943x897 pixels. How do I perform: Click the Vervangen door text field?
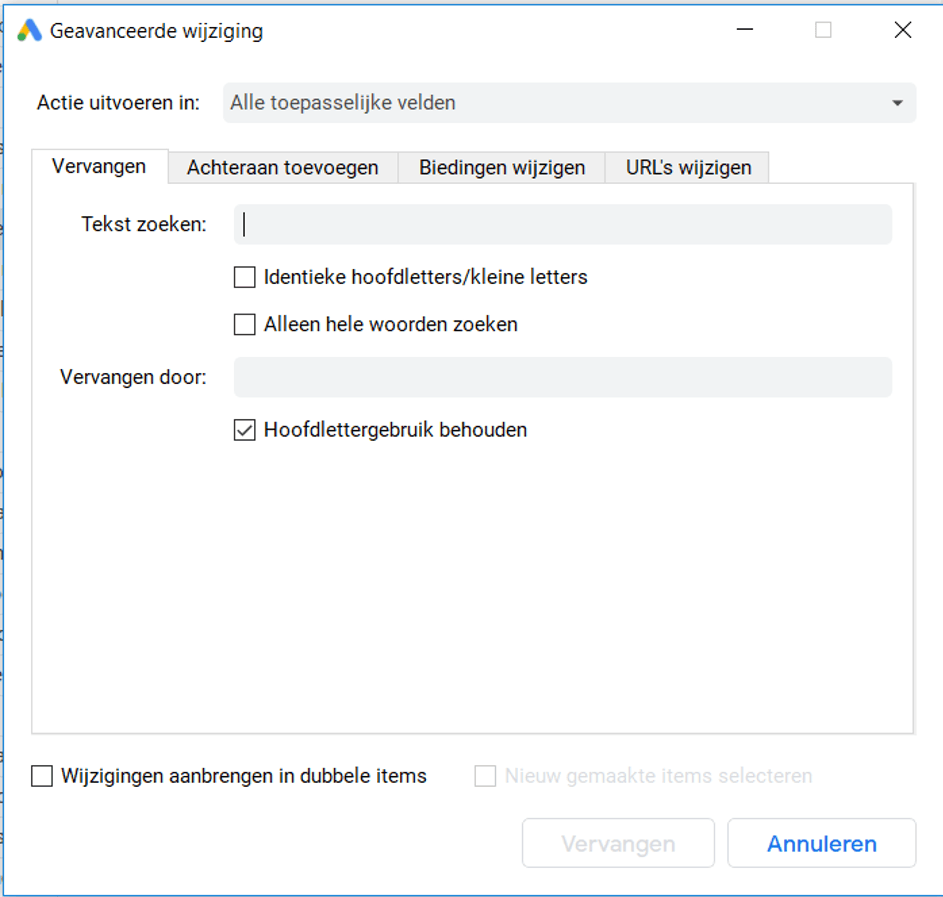tap(562, 377)
